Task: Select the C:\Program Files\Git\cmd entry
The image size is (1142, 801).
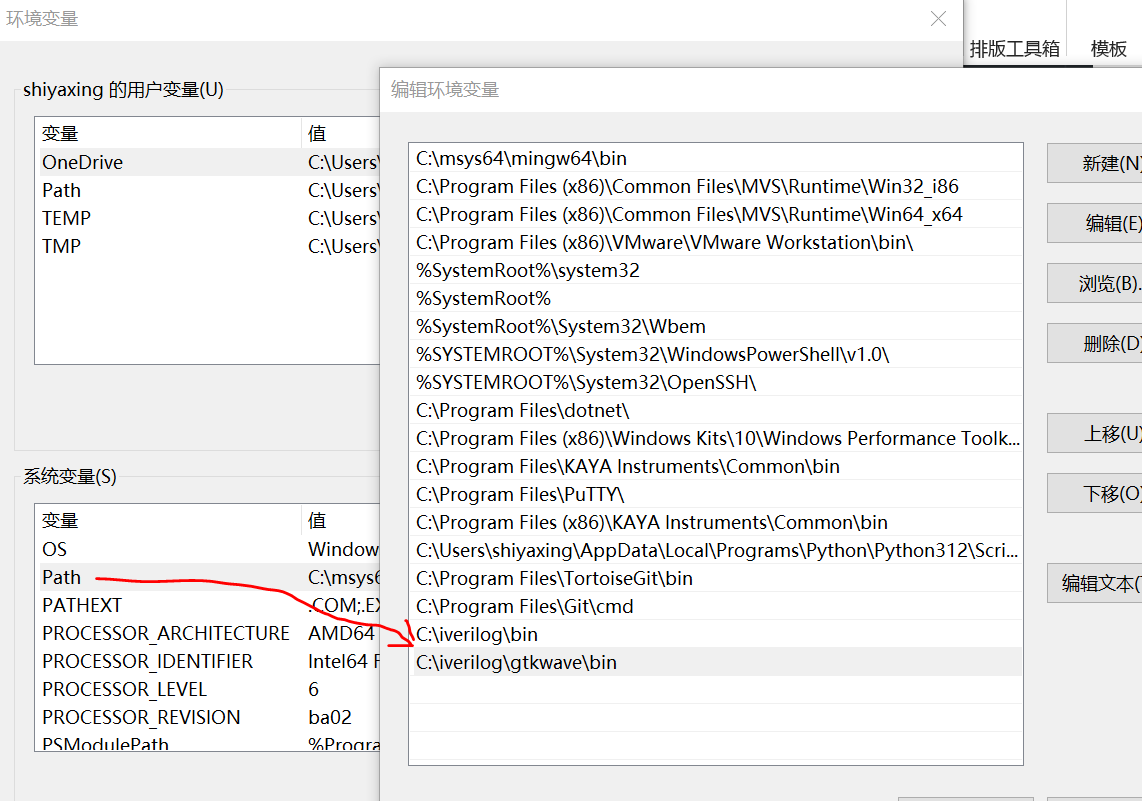Action: click(716, 607)
